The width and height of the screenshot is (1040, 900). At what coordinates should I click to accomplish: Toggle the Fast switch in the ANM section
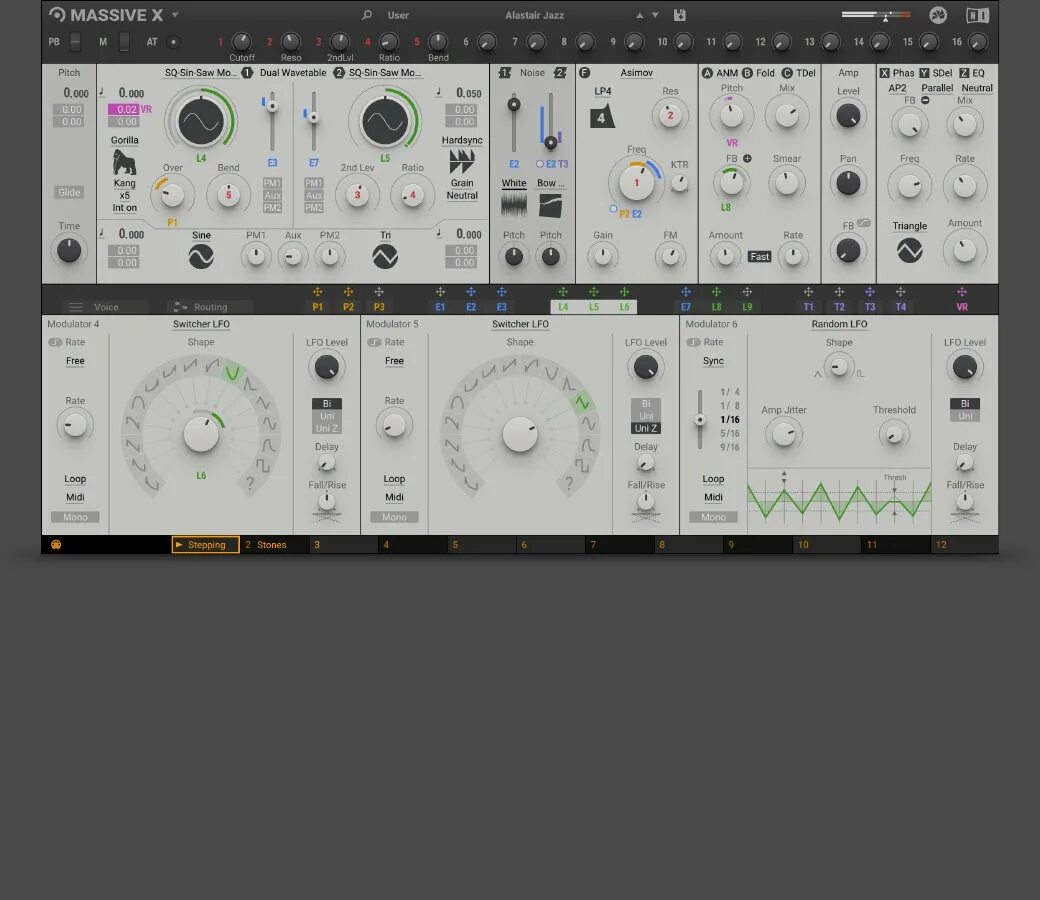coord(759,257)
